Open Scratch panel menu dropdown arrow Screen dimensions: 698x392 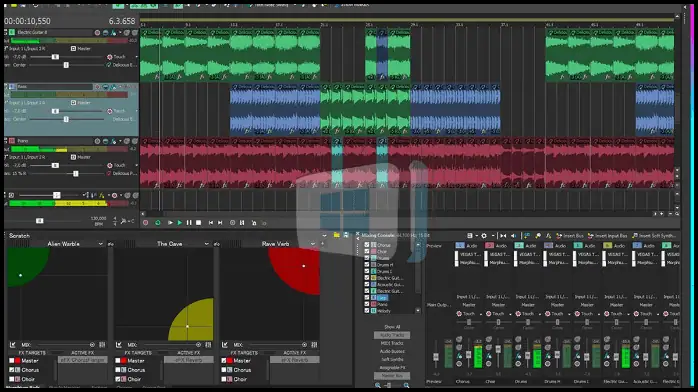click(325, 235)
